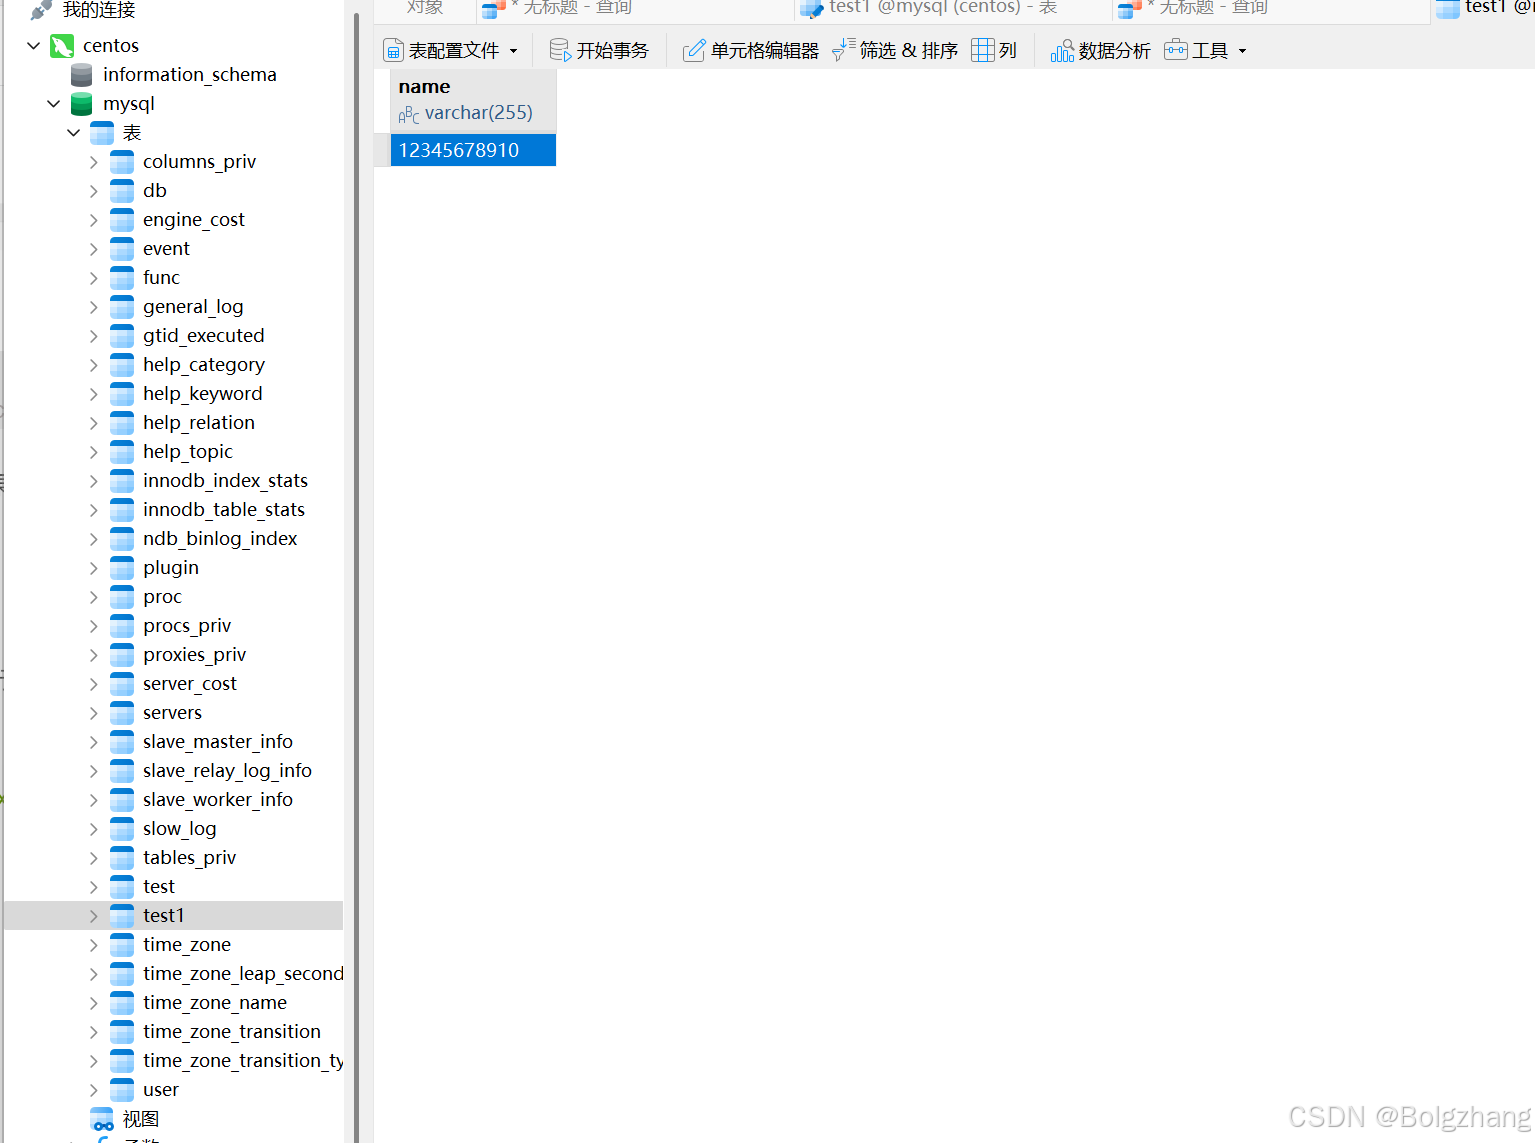Click the slow_log table icon

122,829
